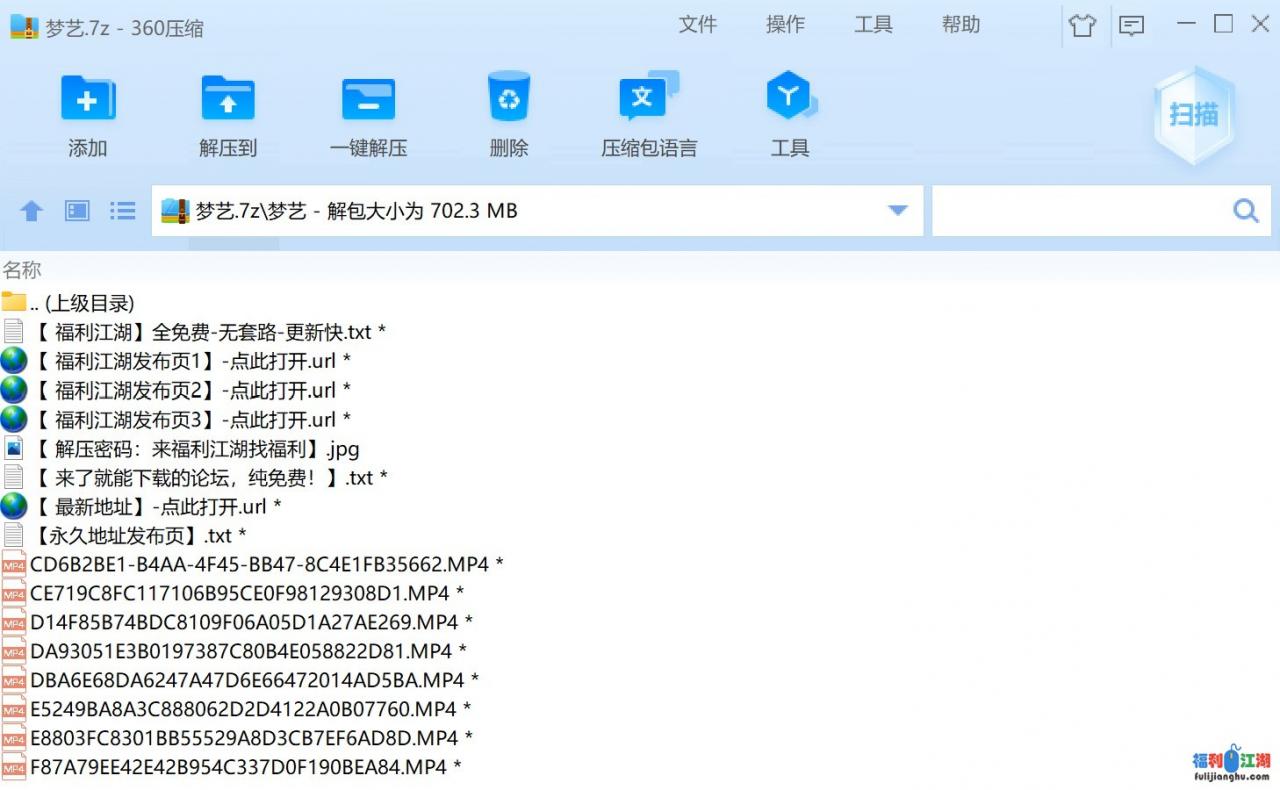Viewport: 1280px width, 790px height.
Task: Go up one level with the arrow icon
Action: tap(32, 211)
